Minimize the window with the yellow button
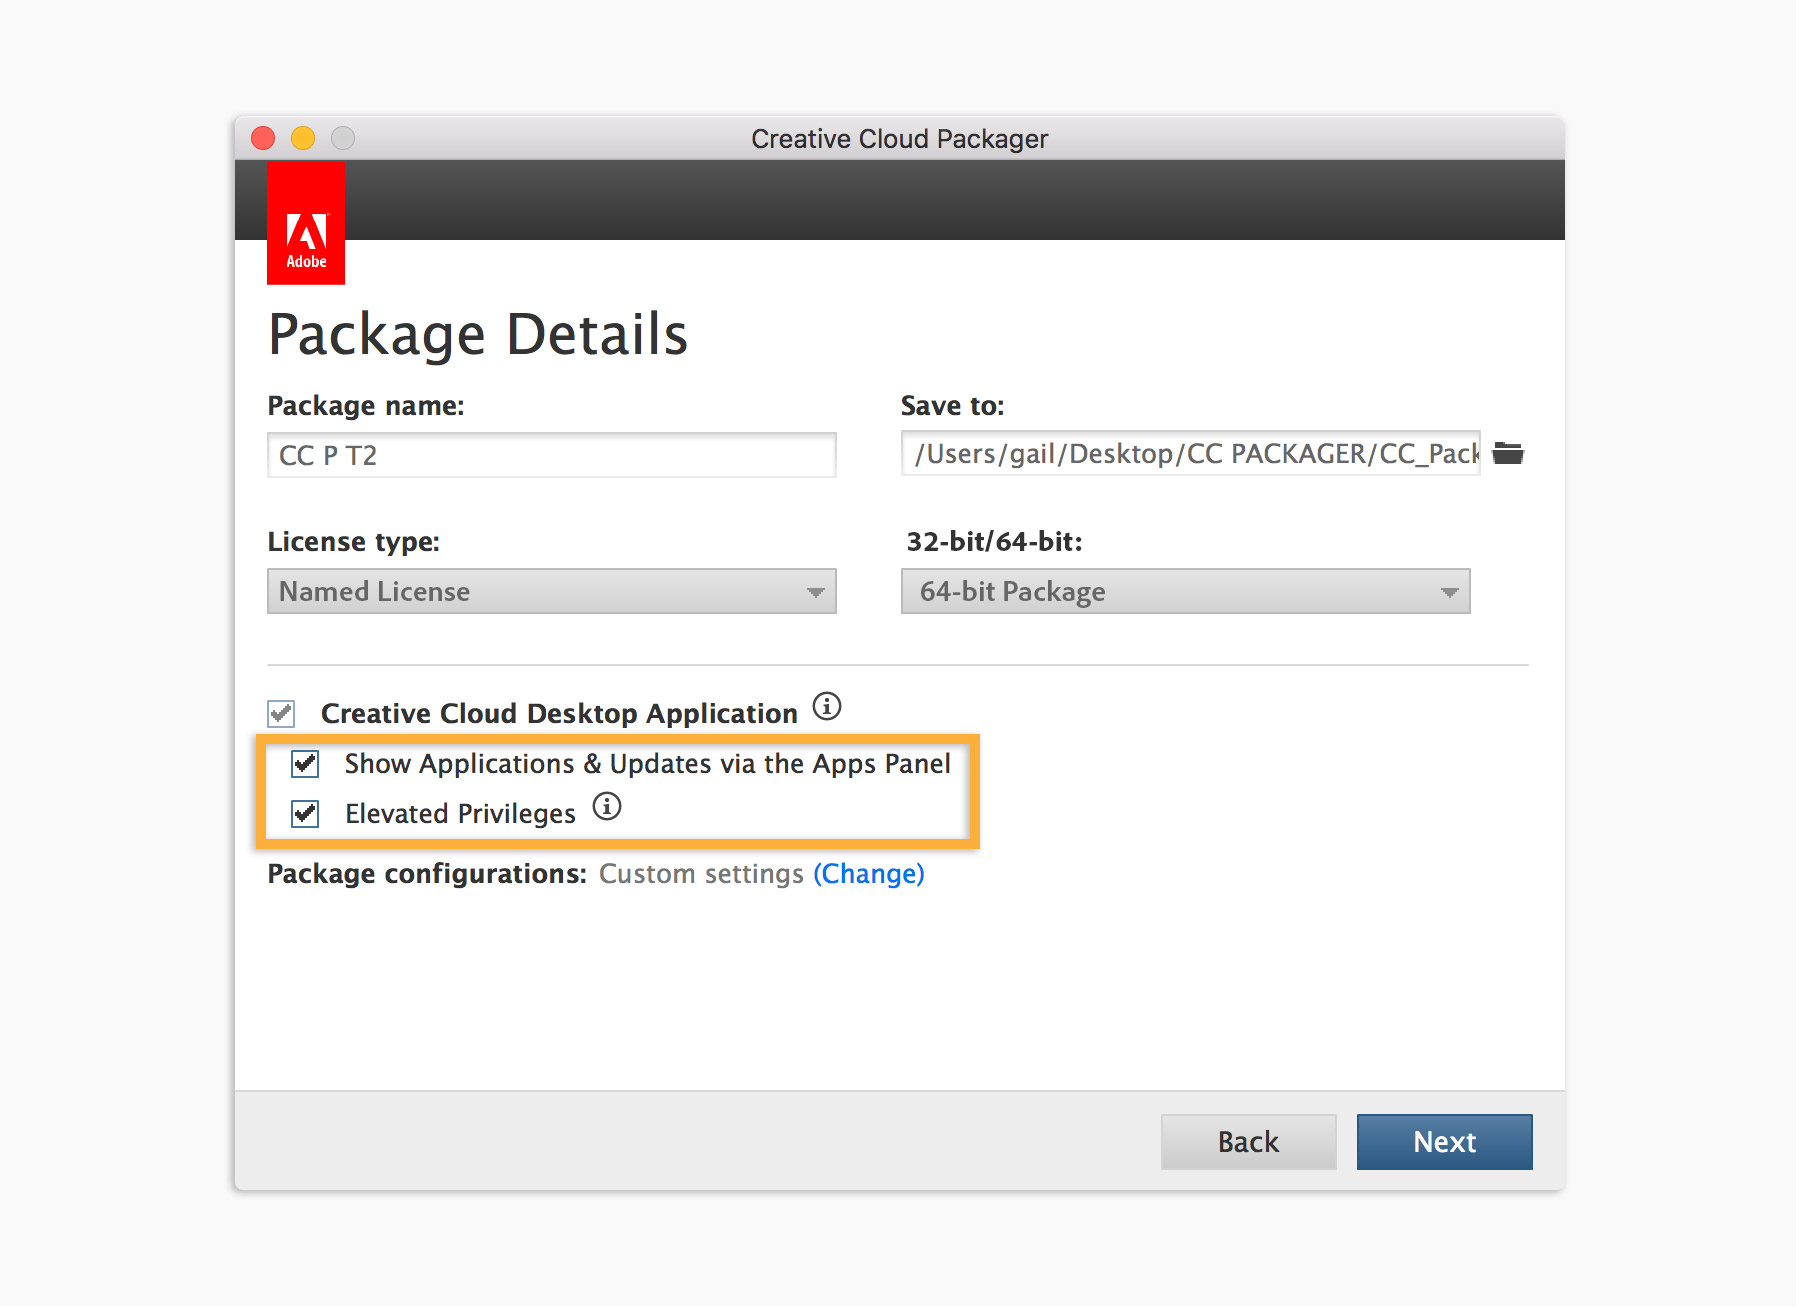This screenshot has height=1307, width=1800. pyautogui.click(x=303, y=138)
